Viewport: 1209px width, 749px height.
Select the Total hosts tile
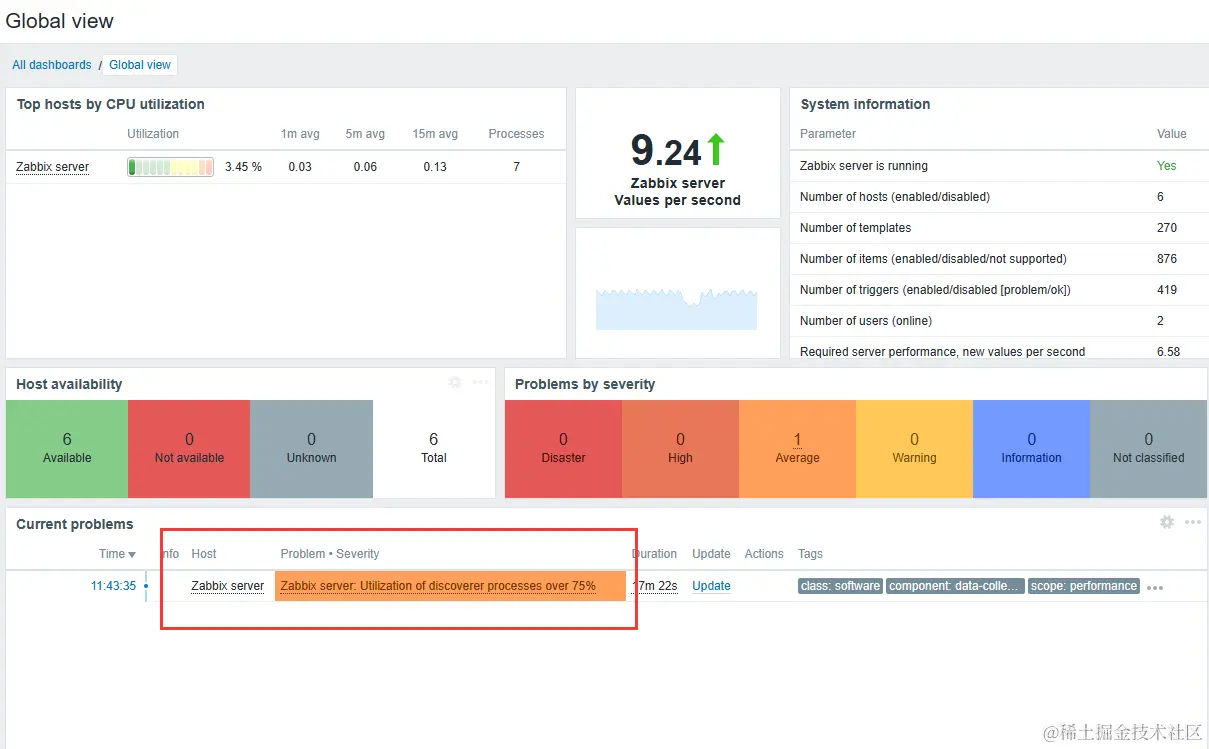point(434,449)
